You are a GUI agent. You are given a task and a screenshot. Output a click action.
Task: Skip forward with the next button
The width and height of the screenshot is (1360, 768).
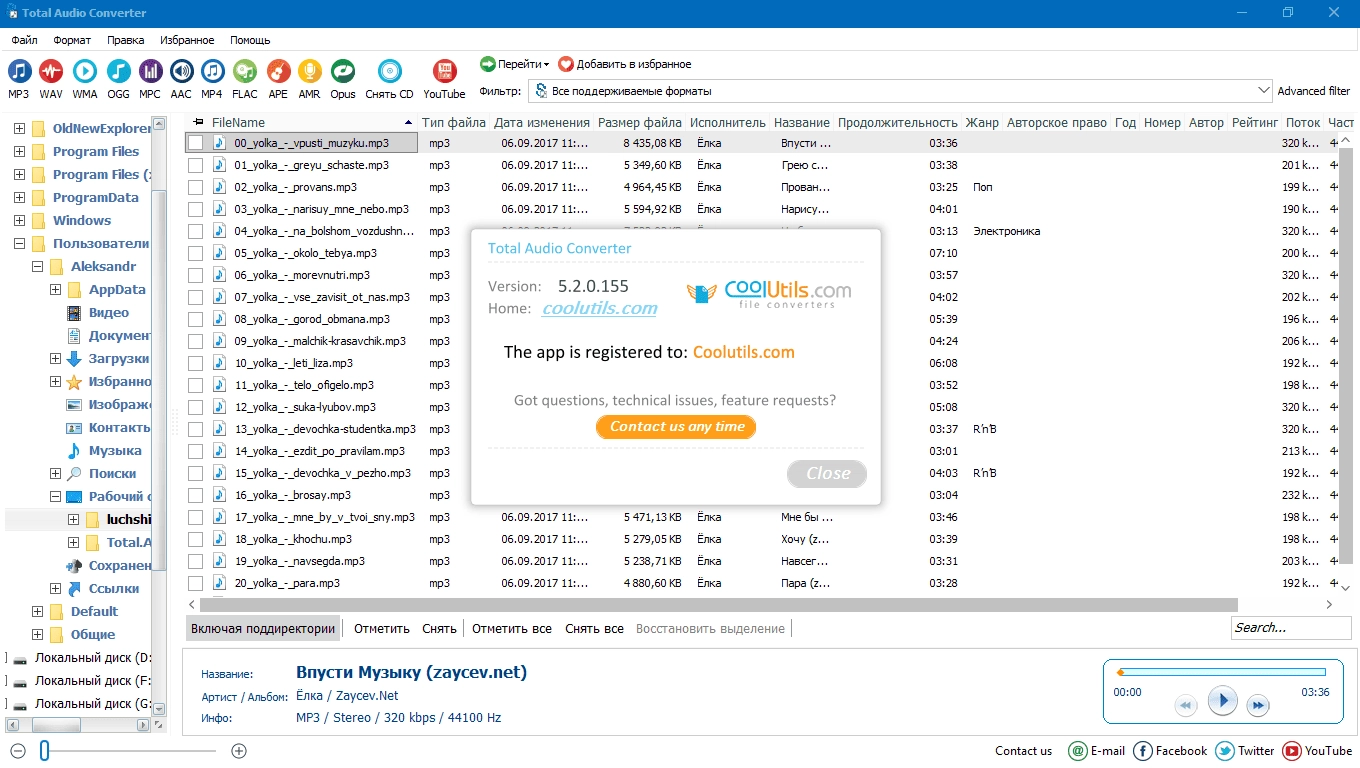[x=1258, y=705]
